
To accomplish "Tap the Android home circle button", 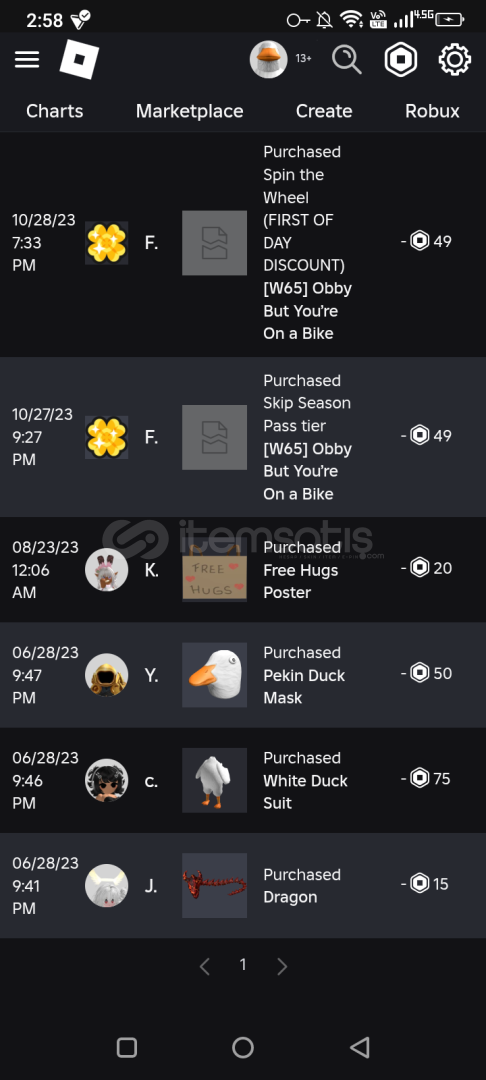I will (242, 1047).
